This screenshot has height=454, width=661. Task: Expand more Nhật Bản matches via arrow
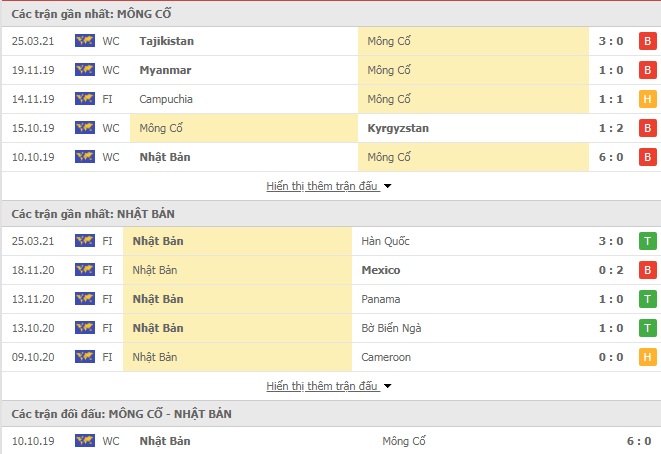pyautogui.click(x=387, y=386)
